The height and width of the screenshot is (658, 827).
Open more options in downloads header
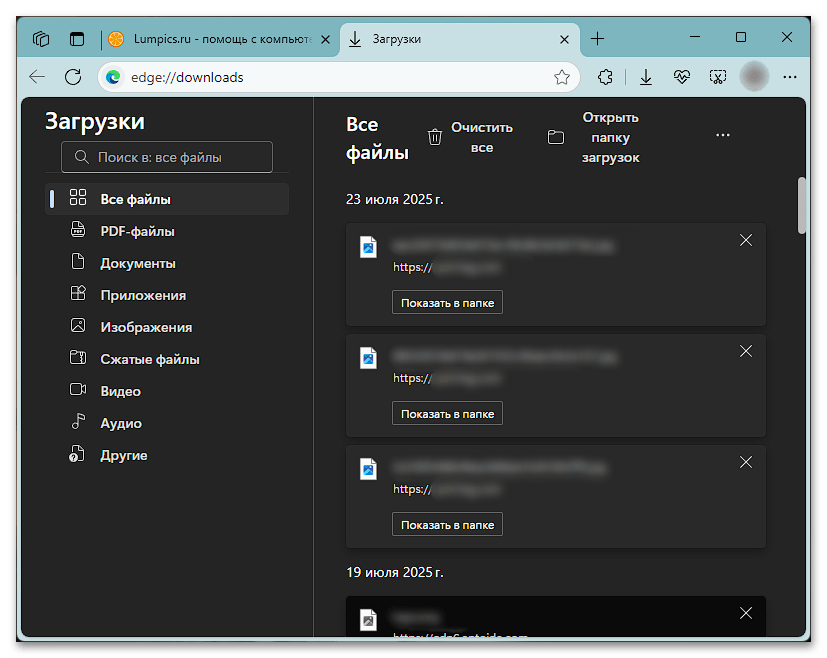click(x=723, y=136)
